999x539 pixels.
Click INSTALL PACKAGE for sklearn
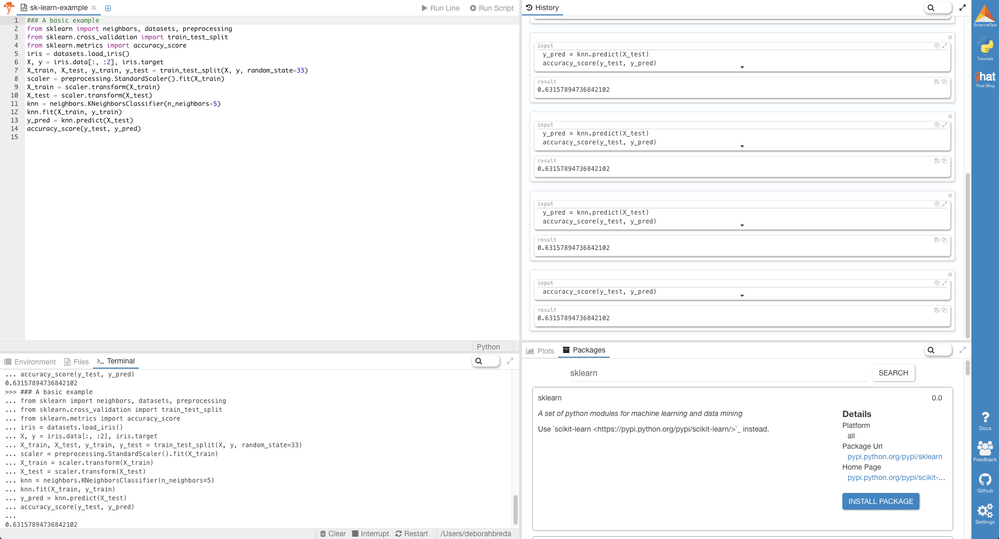pos(880,501)
